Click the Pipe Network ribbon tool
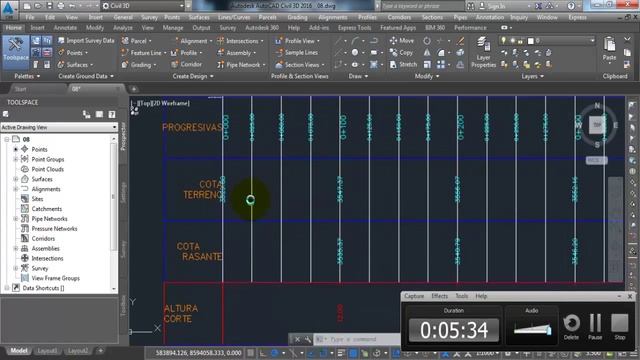 click(x=241, y=64)
